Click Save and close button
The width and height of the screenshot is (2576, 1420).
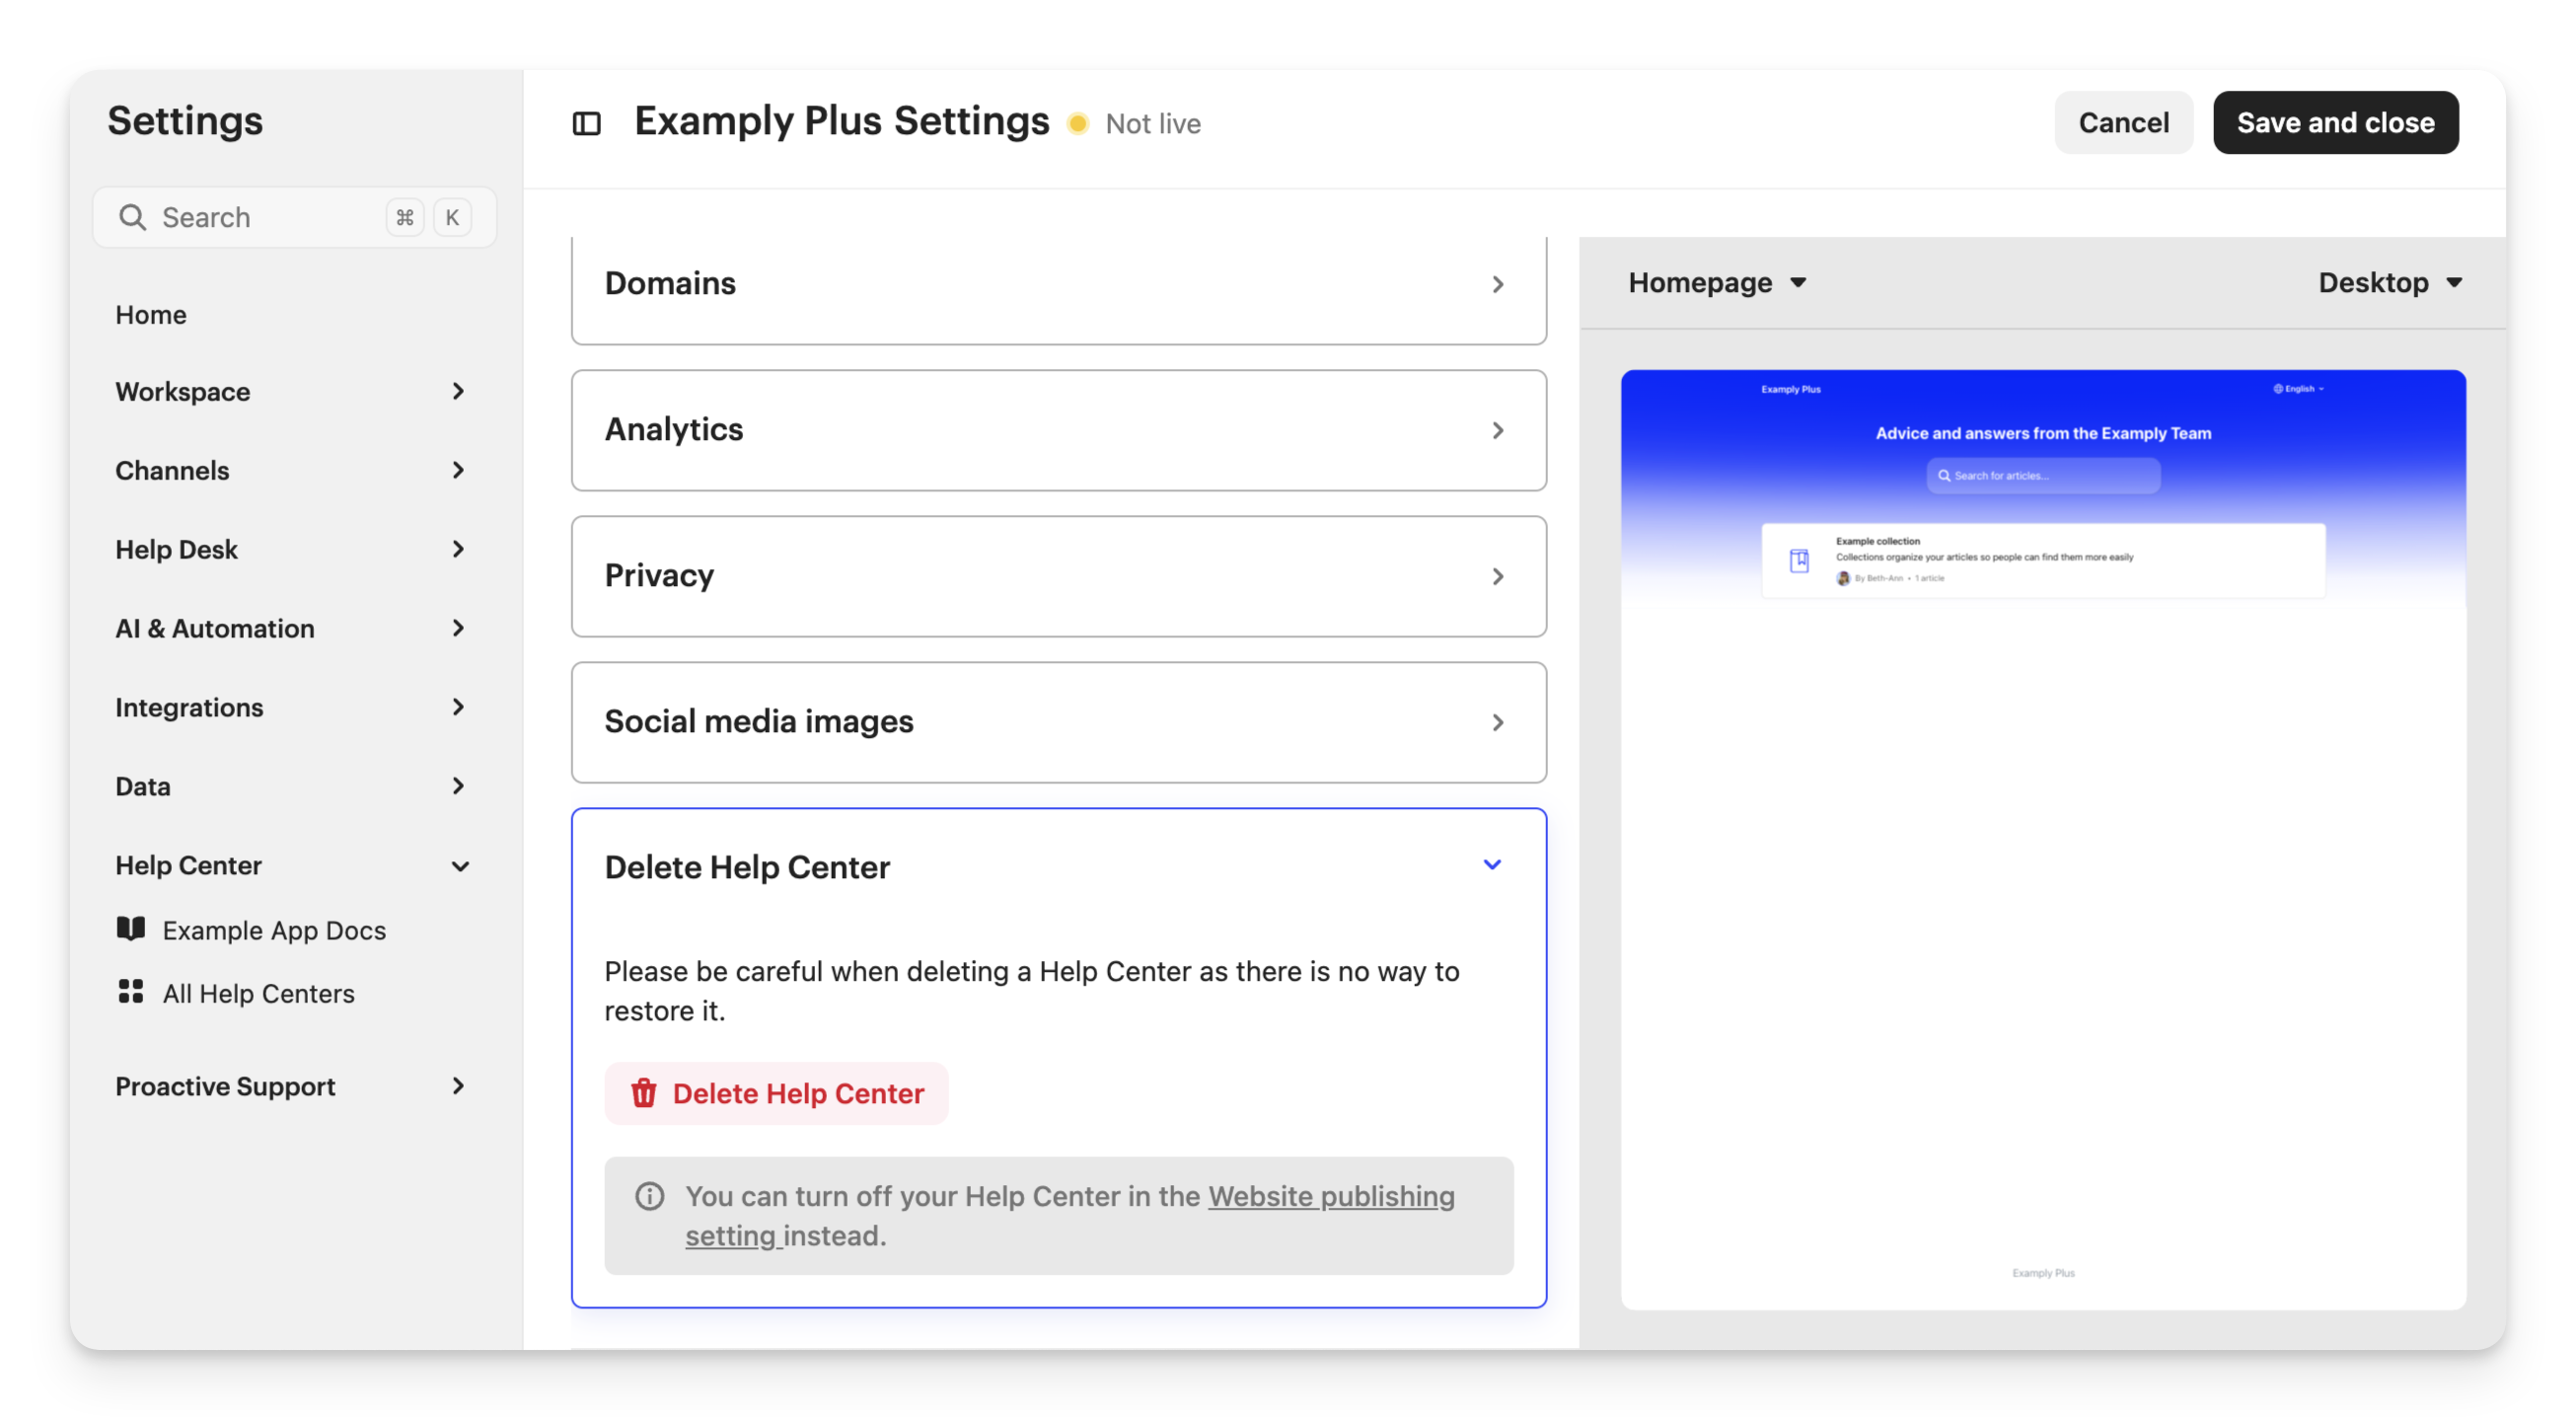tap(2335, 123)
